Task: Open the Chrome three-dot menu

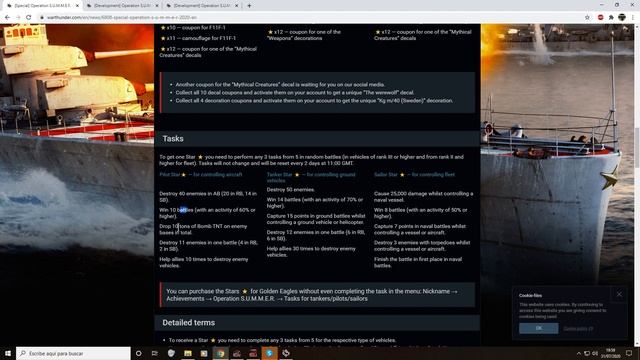Action: pos(633,18)
